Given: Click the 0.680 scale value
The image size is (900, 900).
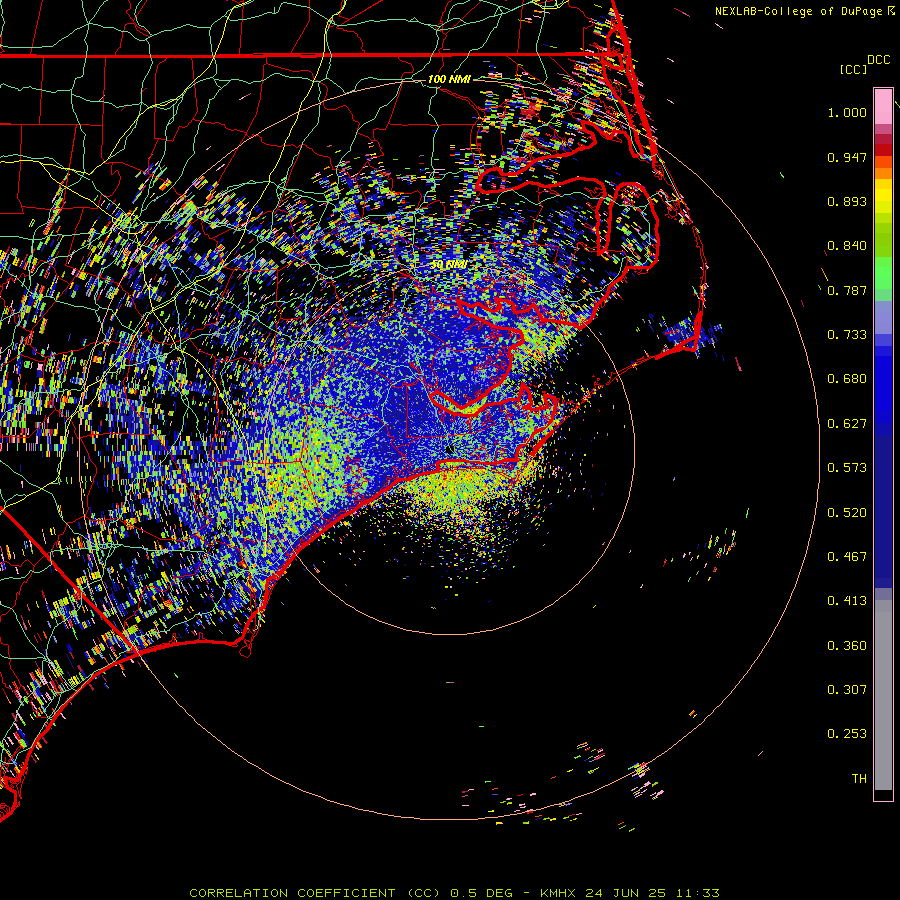Looking at the screenshot, I should [x=847, y=379].
